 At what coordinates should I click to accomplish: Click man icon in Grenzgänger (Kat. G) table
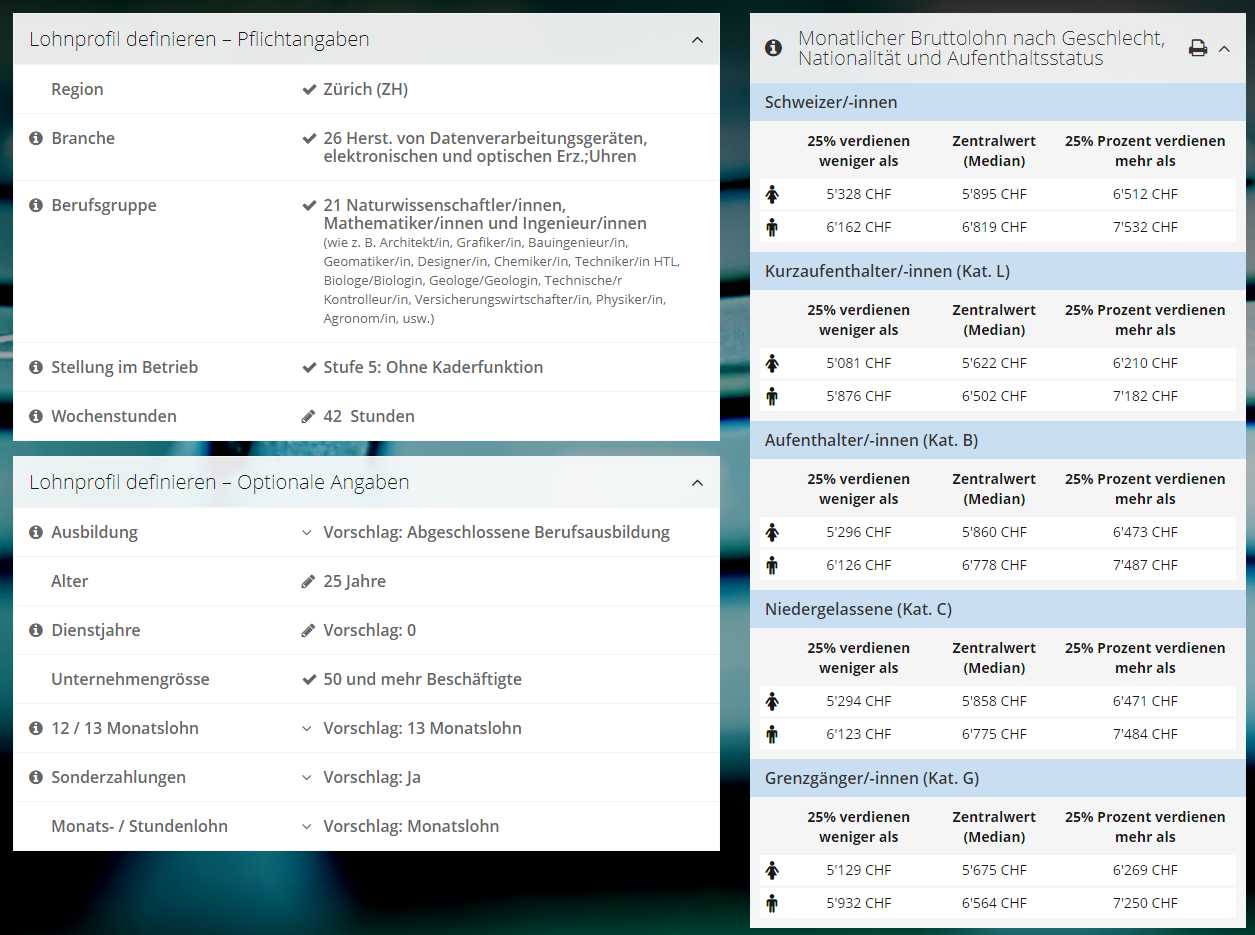771,903
